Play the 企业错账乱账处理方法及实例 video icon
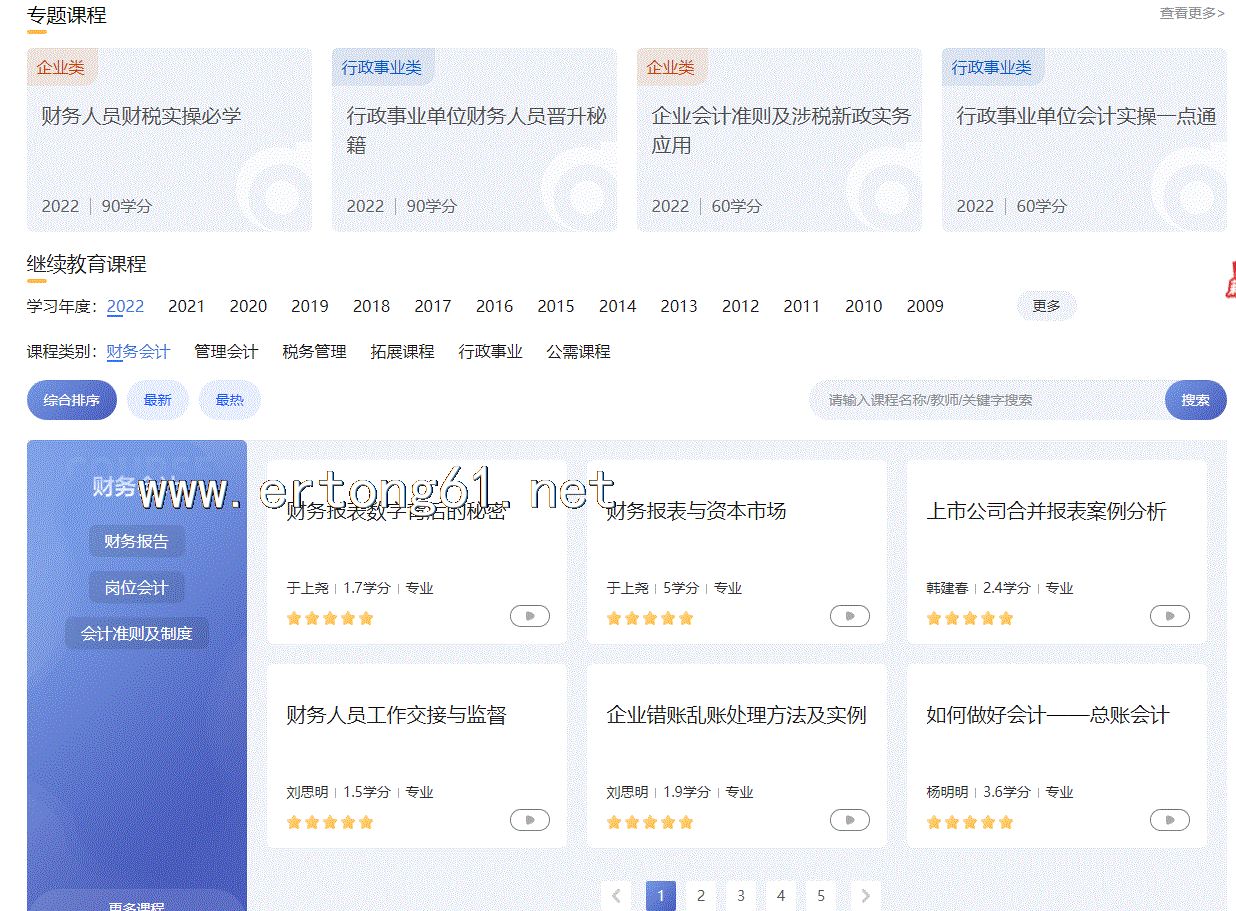The image size is (1236, 911). 849,820
